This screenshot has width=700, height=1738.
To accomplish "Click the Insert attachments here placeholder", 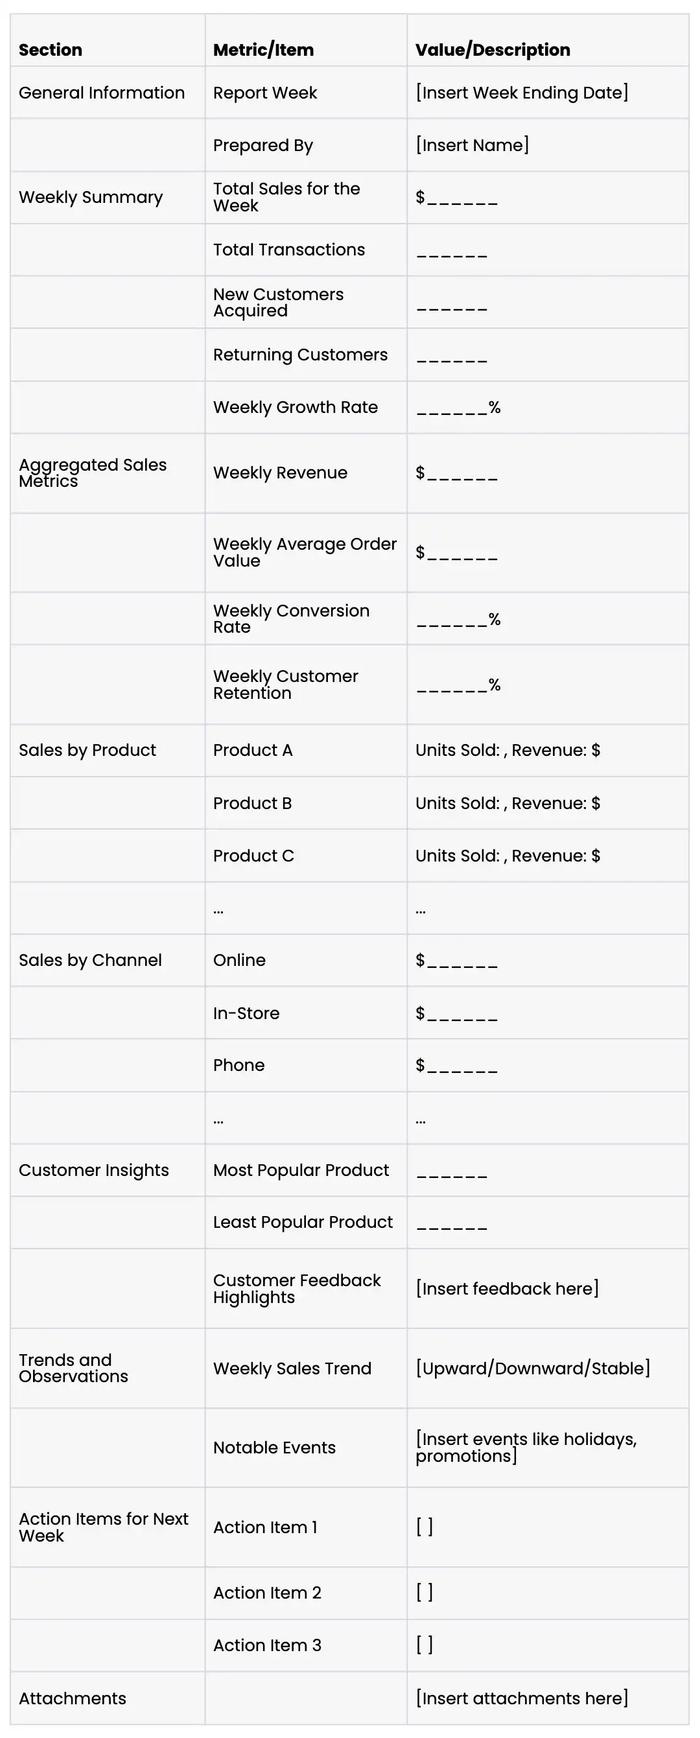I will pos(522,1698).
